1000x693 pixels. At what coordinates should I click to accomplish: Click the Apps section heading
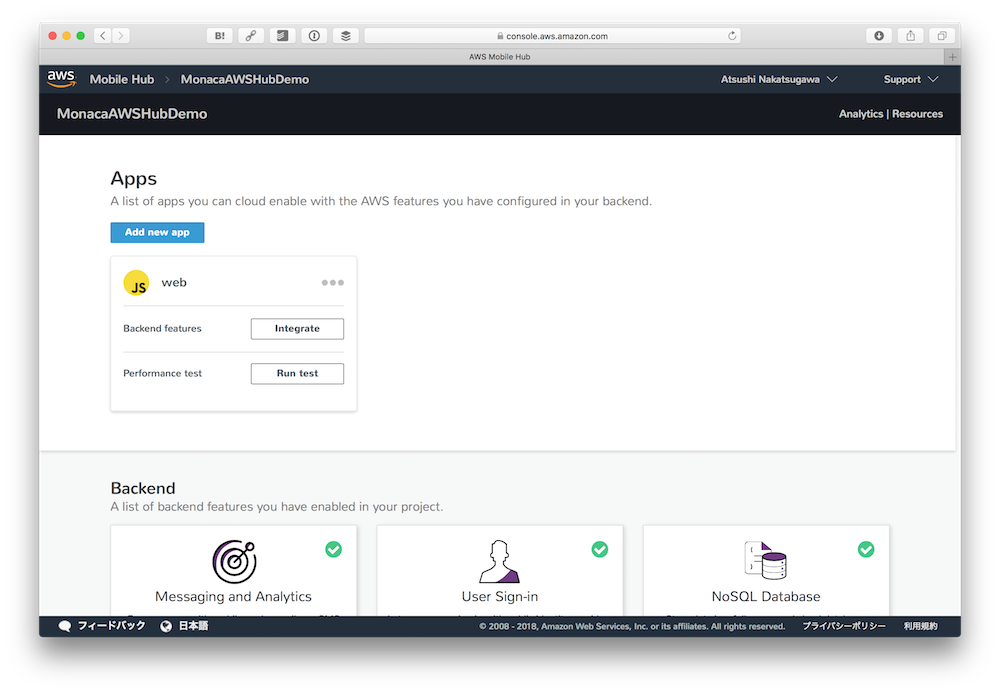tap(133, 179)
